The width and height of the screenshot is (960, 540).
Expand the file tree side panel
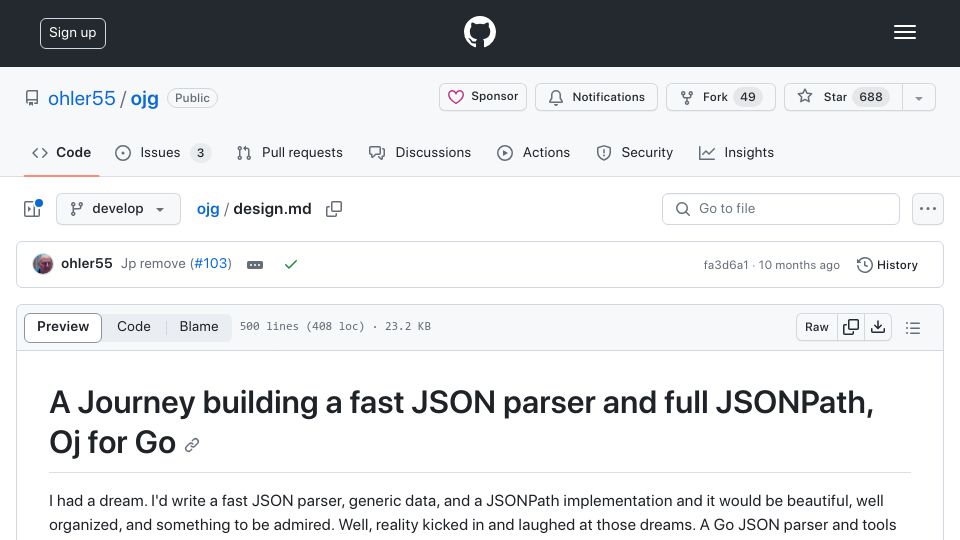(x=32, y=209)
